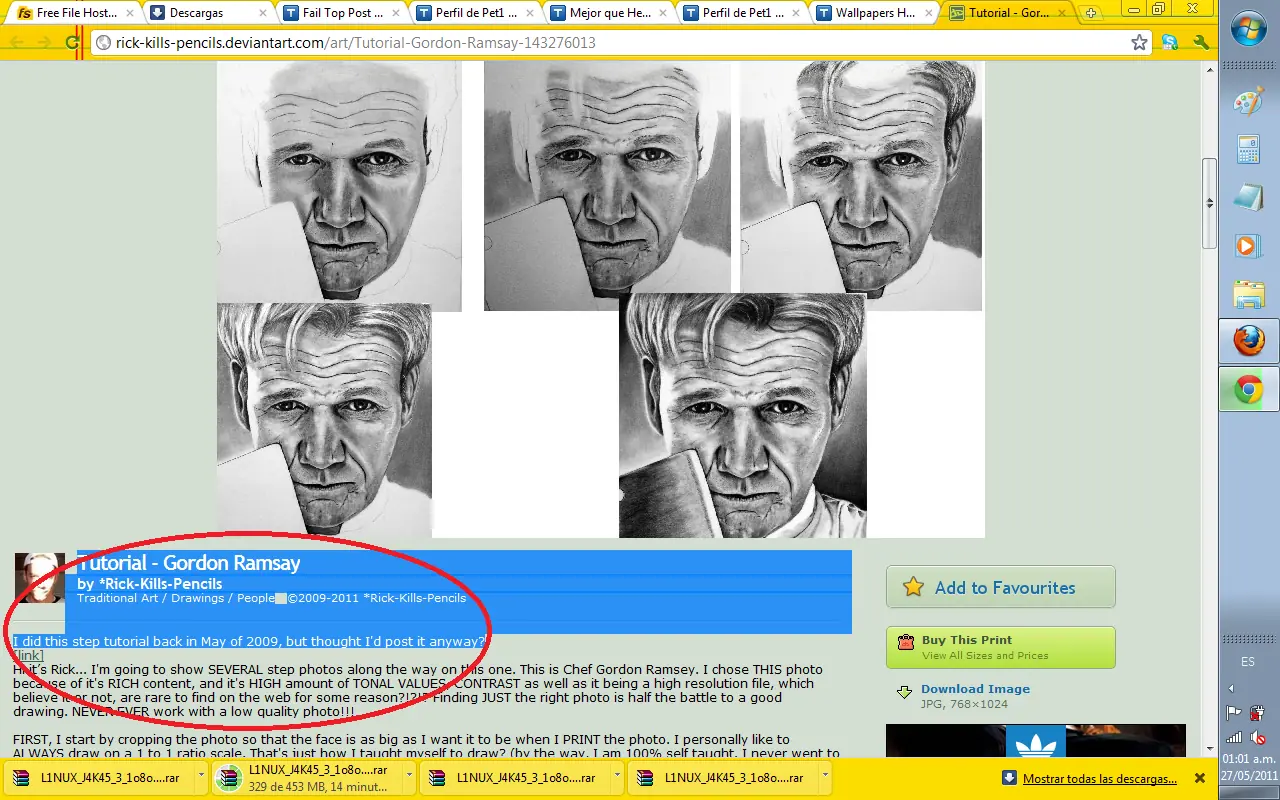The height and width of the screenshot is (800, 1280).
Task: Open the Notepad taskbar icon
Action: [1249, 198]
